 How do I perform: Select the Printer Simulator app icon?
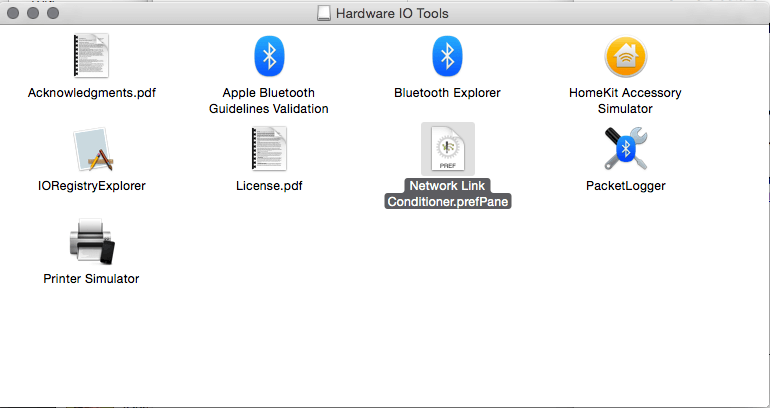[91, 242]
